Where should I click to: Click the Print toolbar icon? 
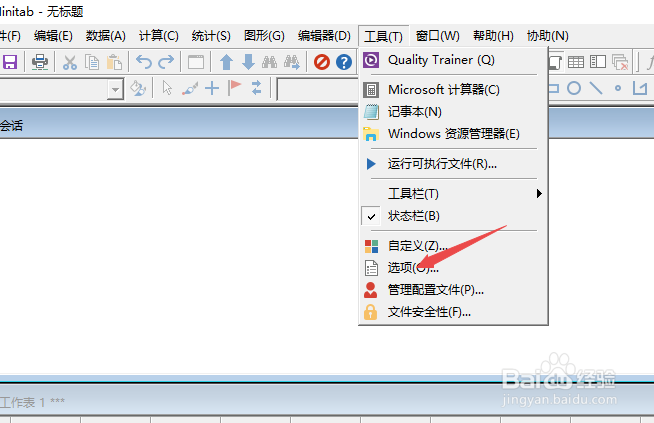tap(40, 62)
